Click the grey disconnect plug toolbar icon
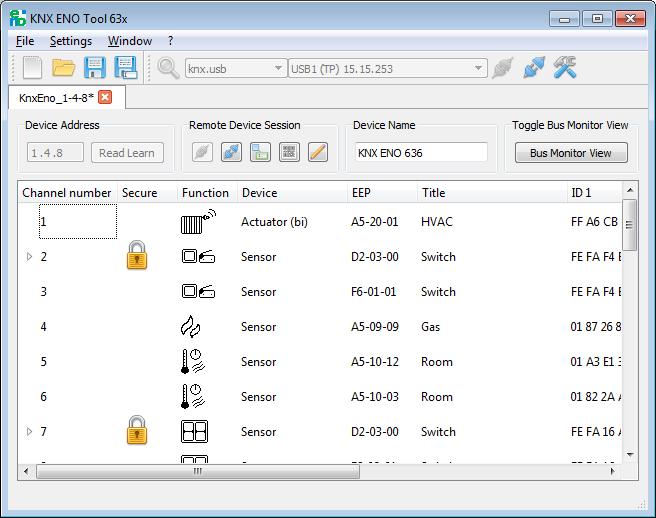Image resolution: width=656 pixels, height=518 pixels. click(x=502, y=68)
